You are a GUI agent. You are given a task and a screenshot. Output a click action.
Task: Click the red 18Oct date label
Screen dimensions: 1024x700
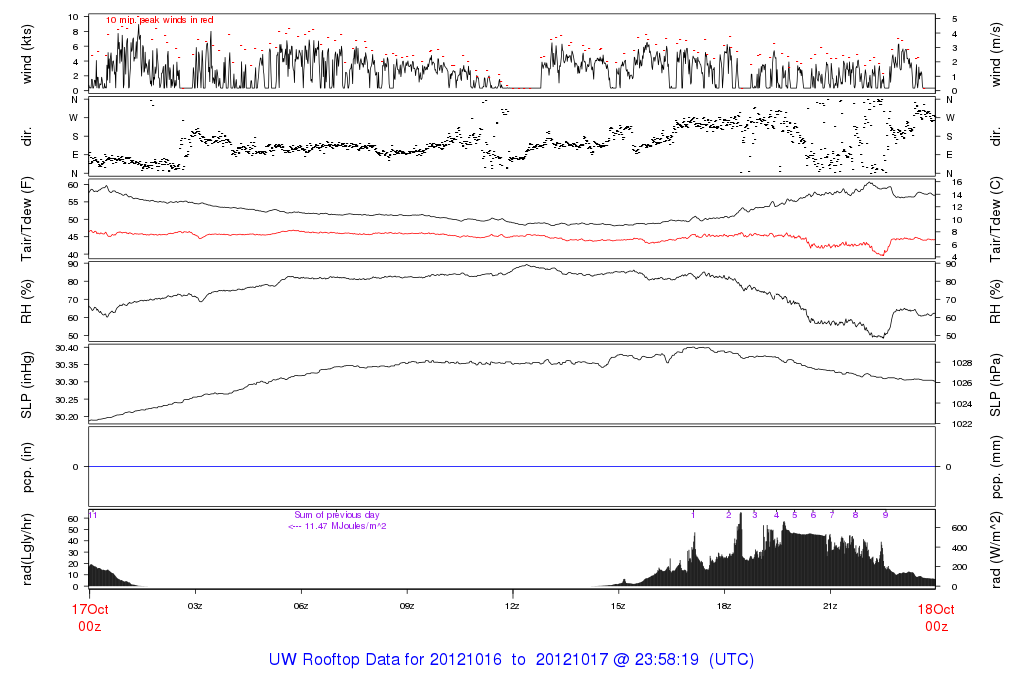pos(936,608)
